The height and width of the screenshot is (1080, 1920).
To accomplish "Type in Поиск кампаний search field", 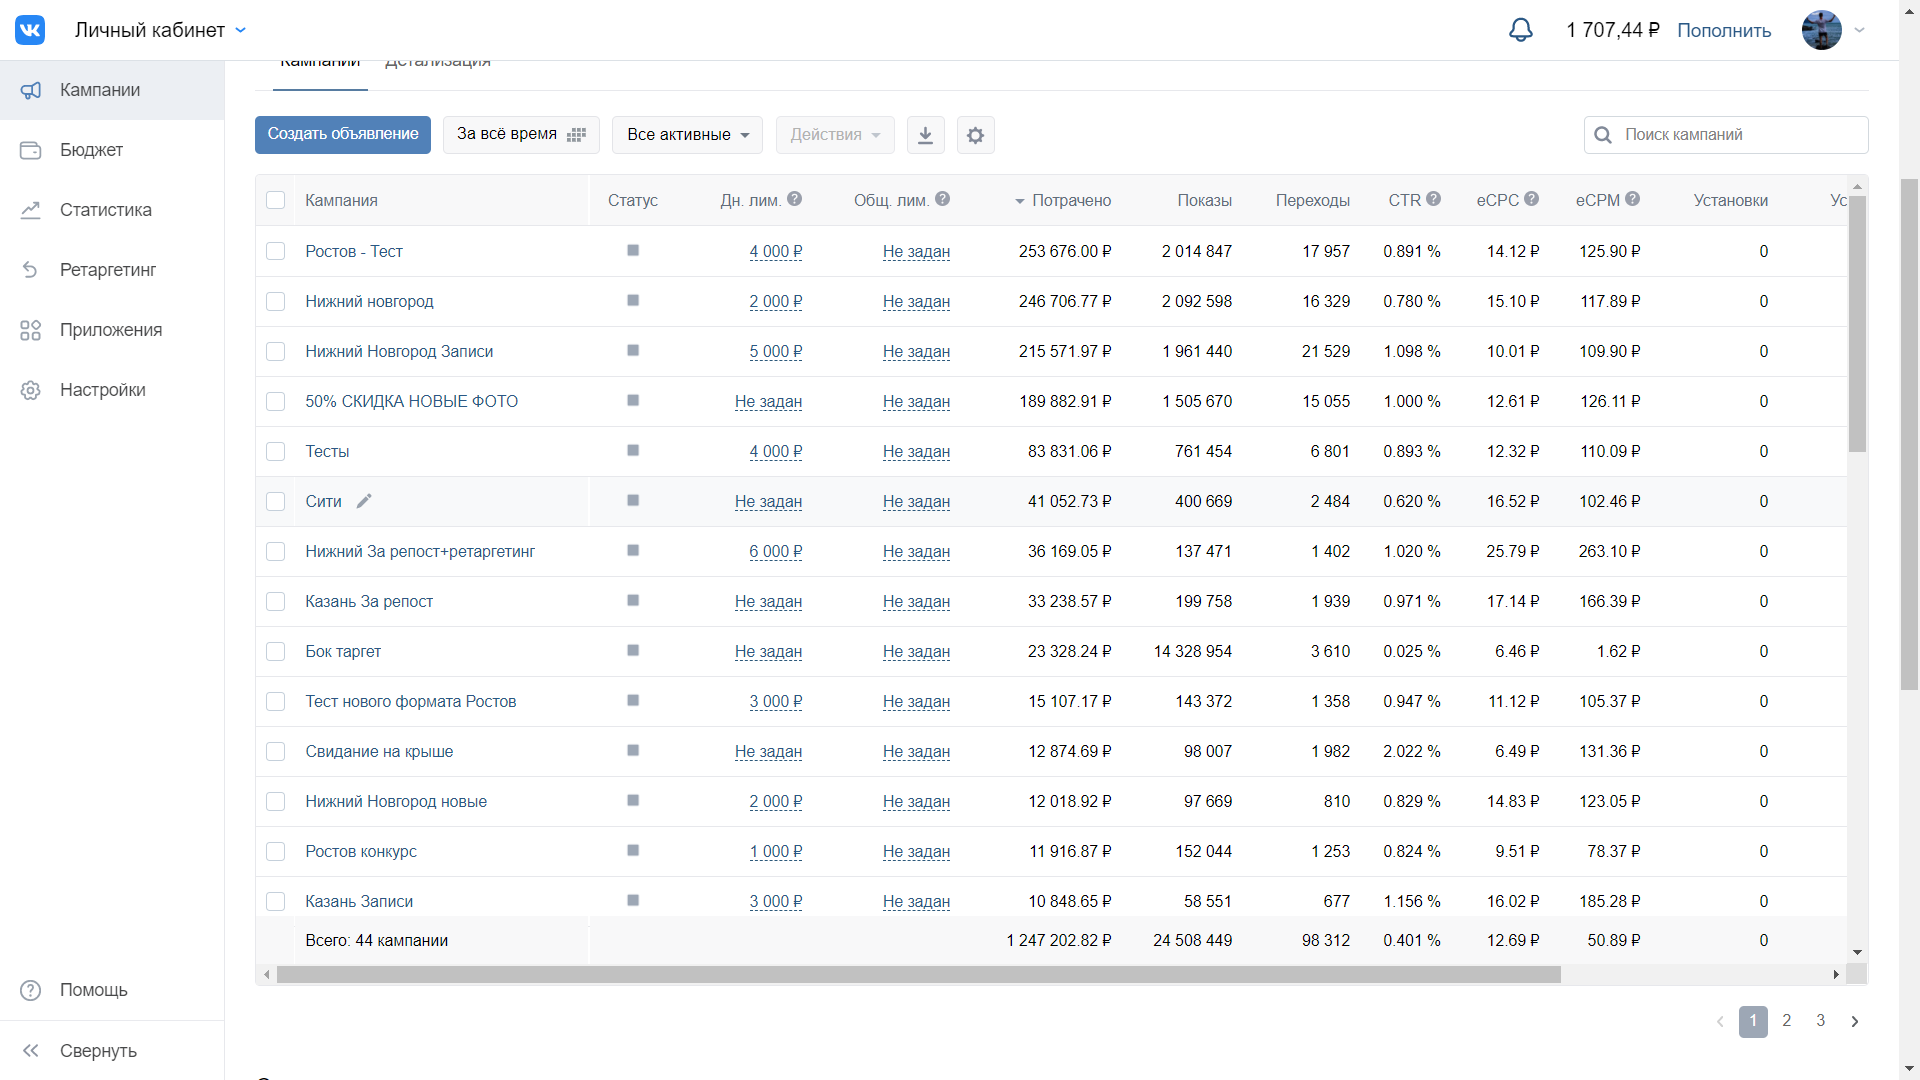I will [1738, 135].
